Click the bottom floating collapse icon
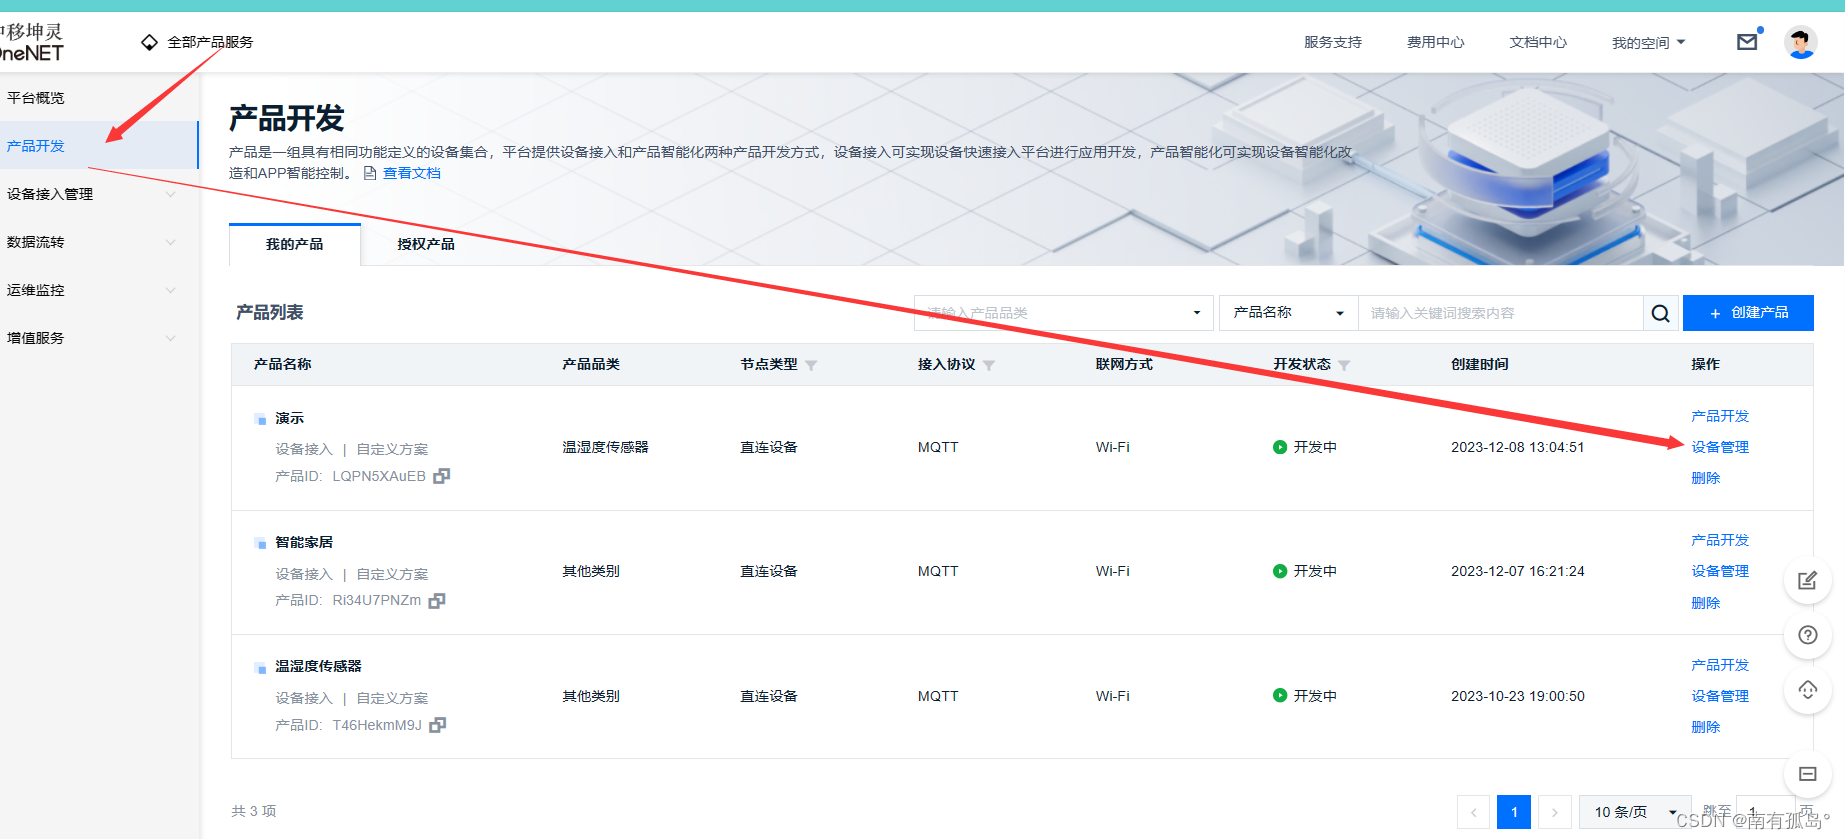 1807,774
